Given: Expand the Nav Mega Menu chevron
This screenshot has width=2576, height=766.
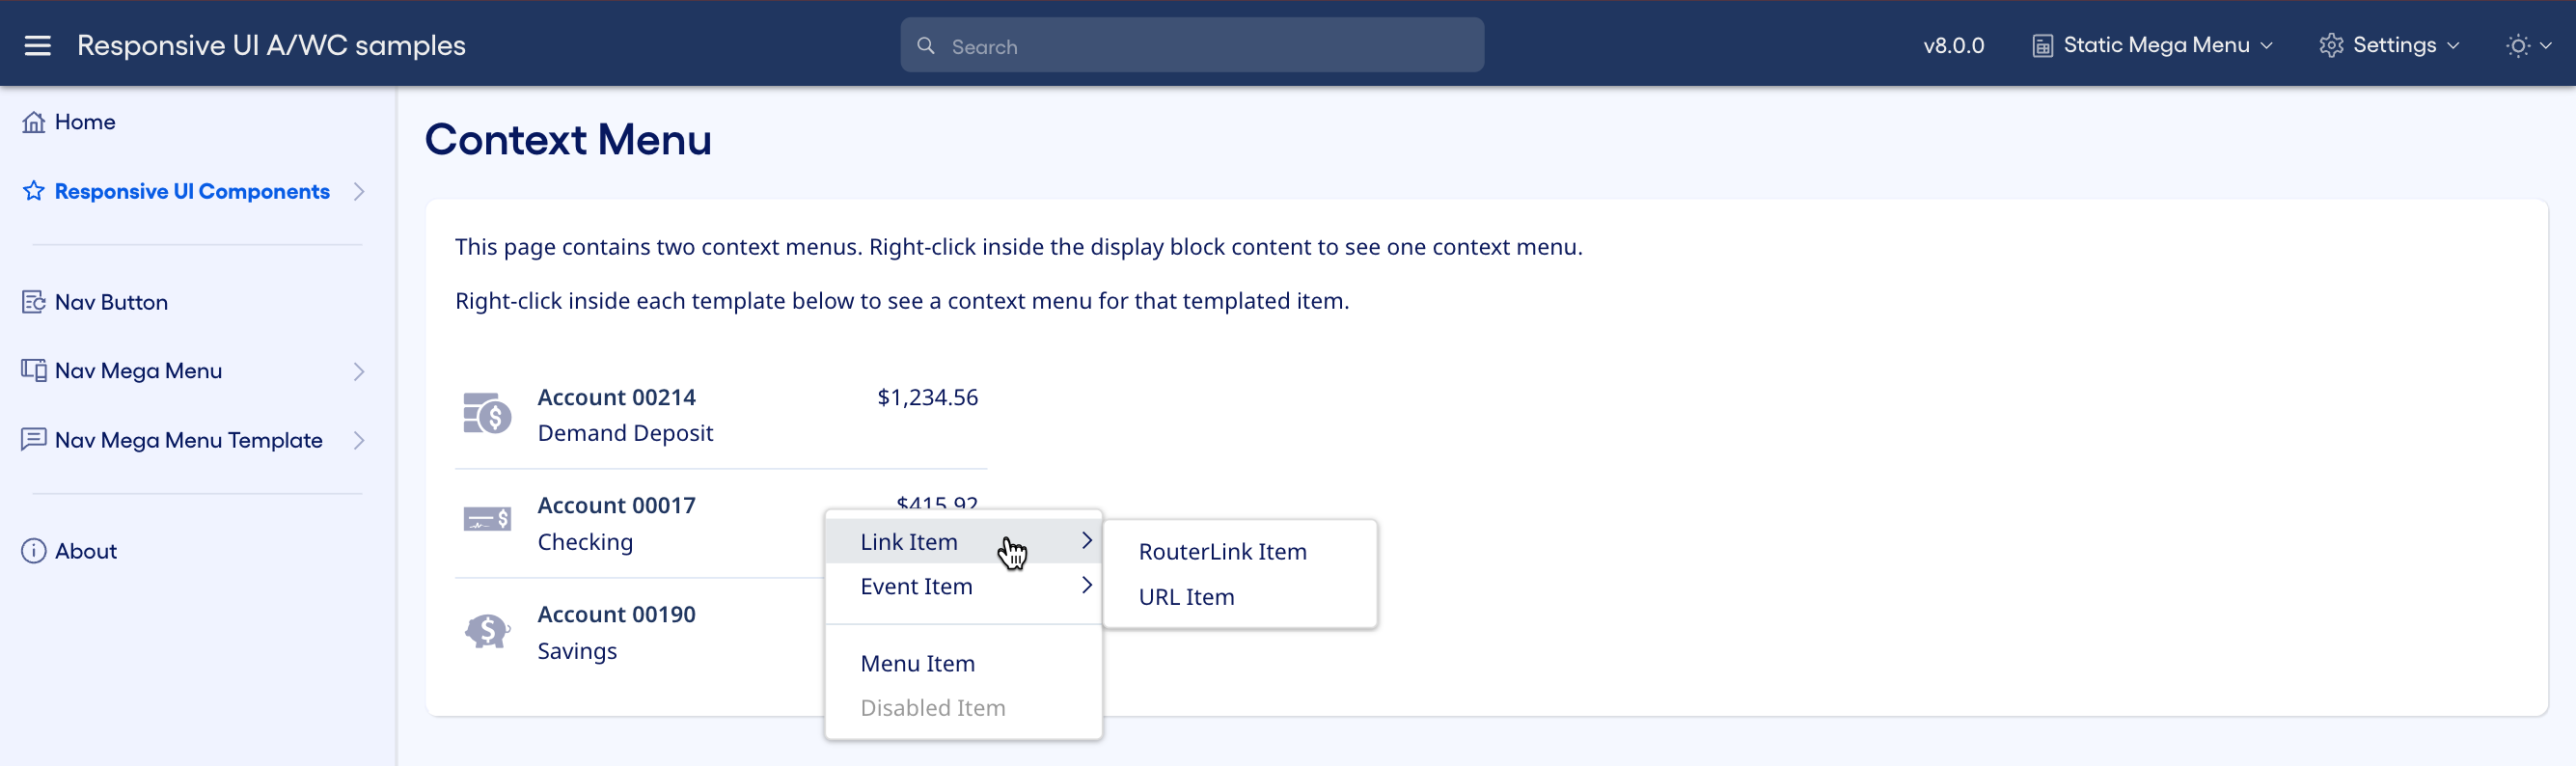Looking at the screenshot, I should pos(359,372).
